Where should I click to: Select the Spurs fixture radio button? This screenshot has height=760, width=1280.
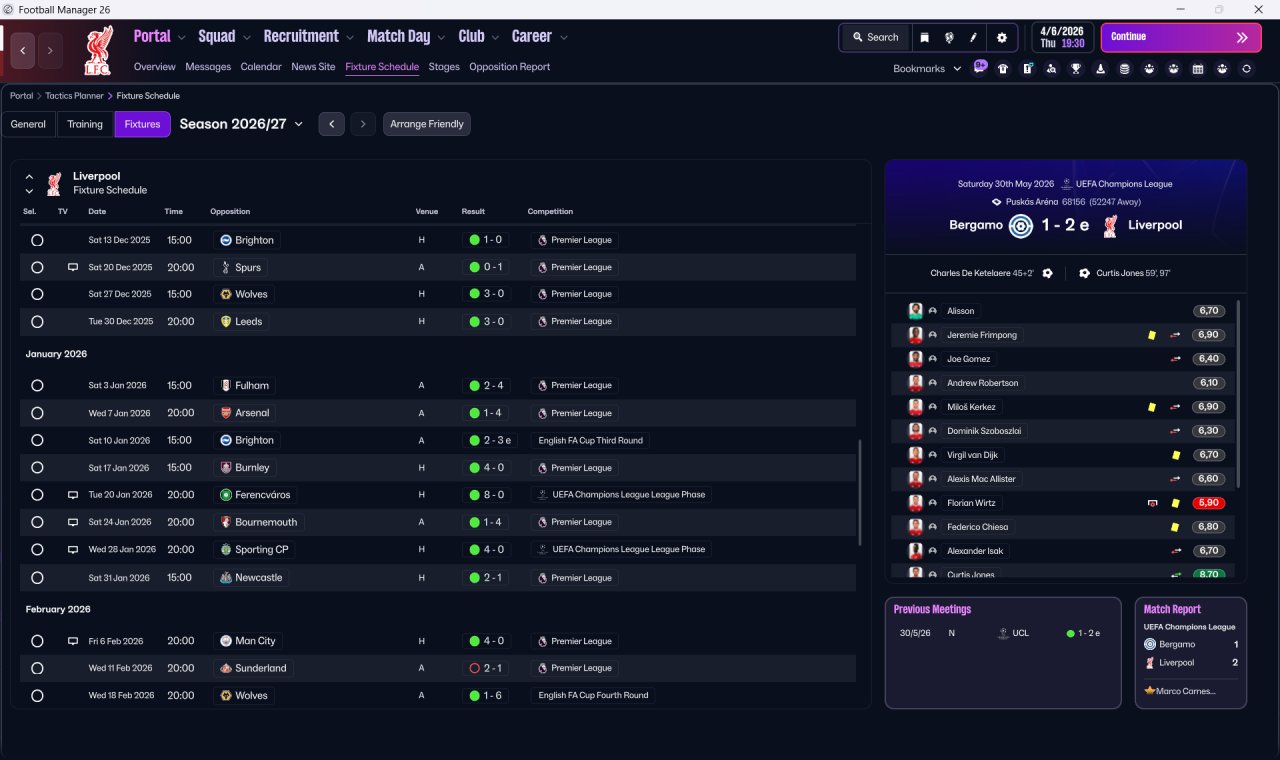point(37,267)
